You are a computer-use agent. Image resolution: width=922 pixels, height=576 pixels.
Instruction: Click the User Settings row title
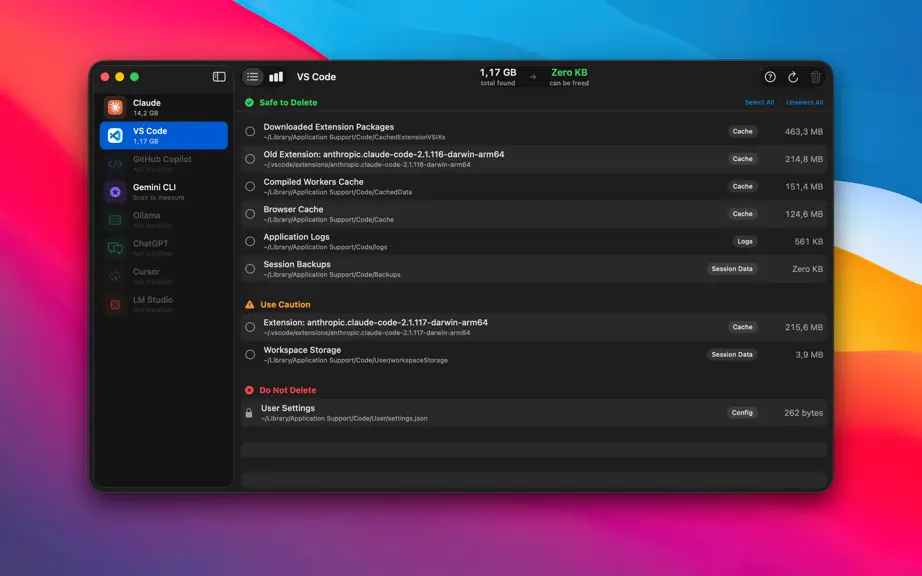[288, 408]
